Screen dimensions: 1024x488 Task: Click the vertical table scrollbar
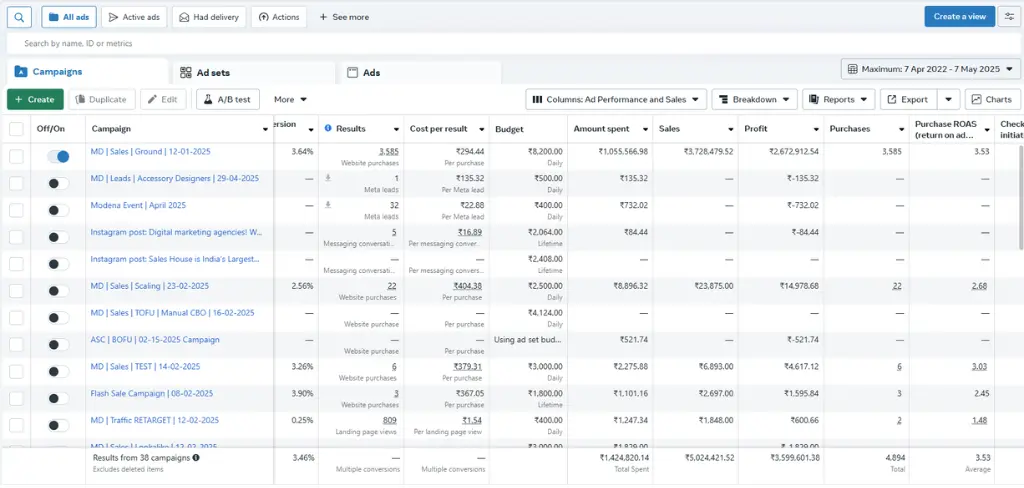pyautogui.click(x=1021, y=197)
